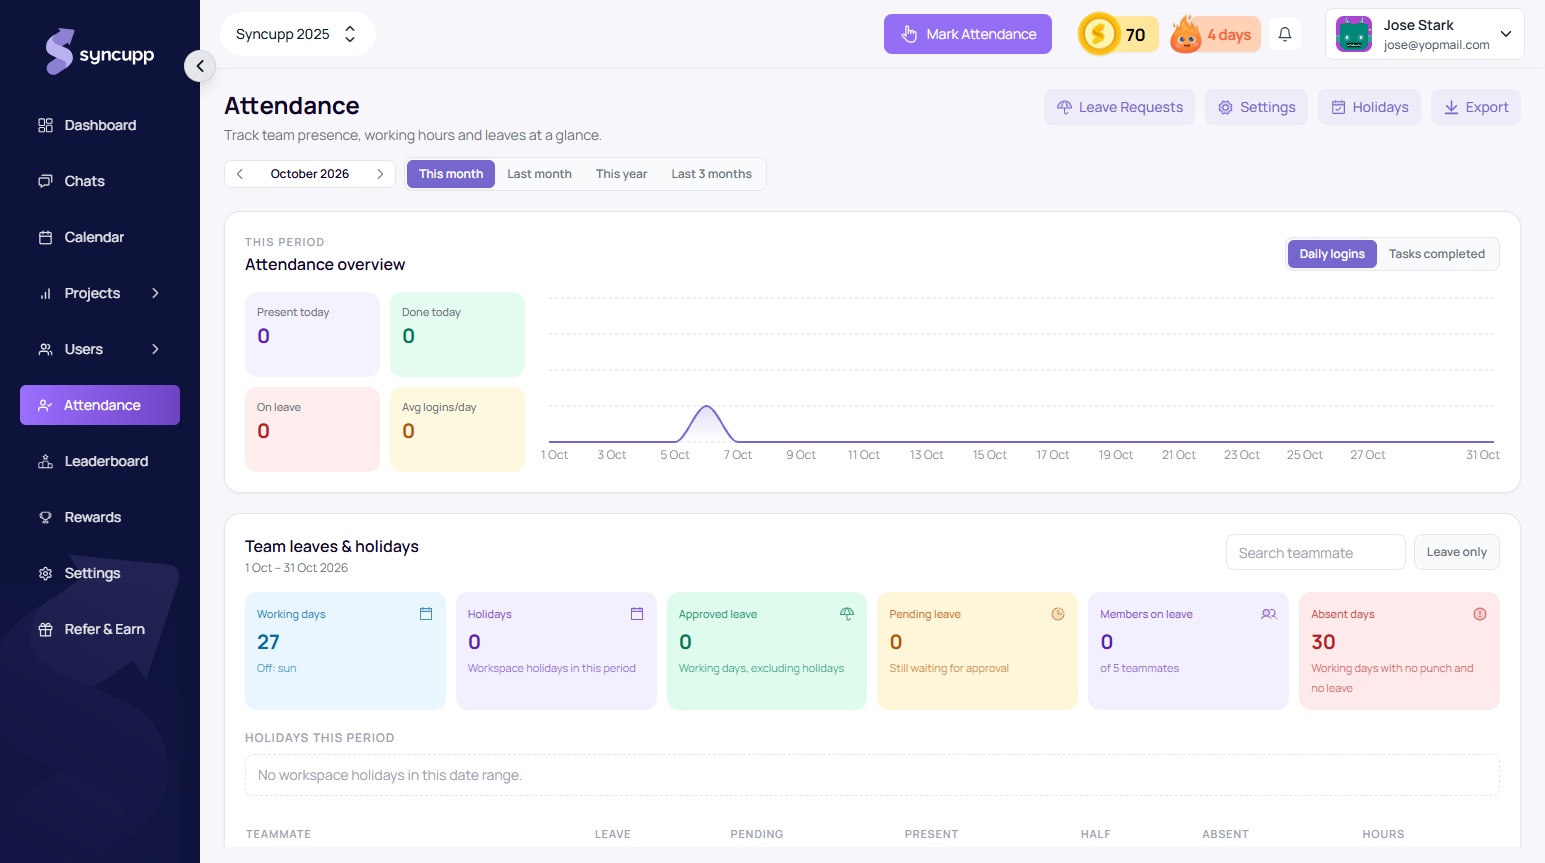Open the notifications bell

click(1285, 34)
